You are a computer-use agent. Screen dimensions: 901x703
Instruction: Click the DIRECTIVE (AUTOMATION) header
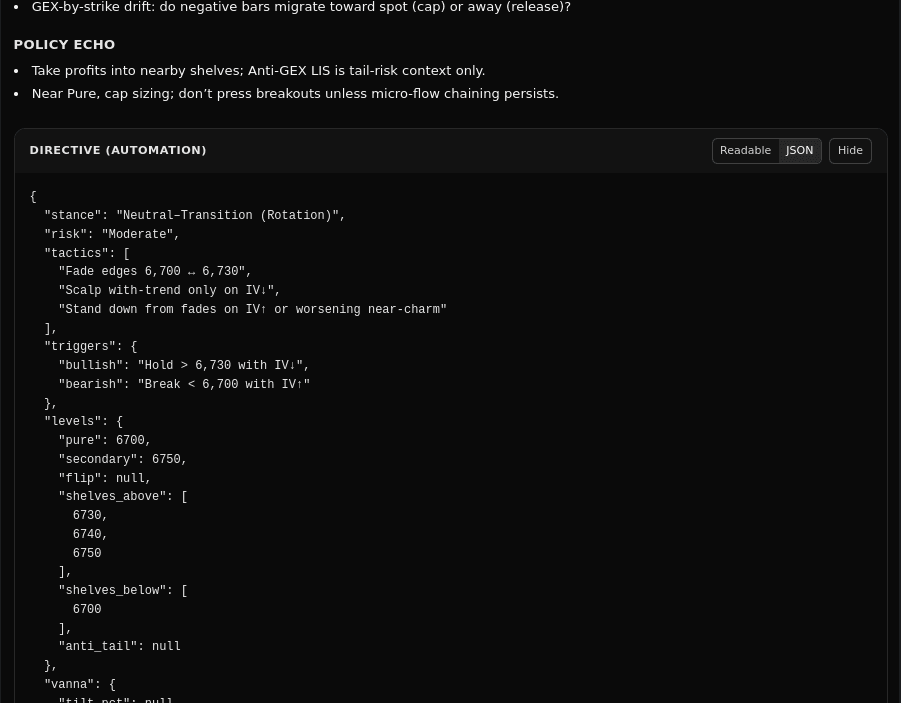point(117,150)
